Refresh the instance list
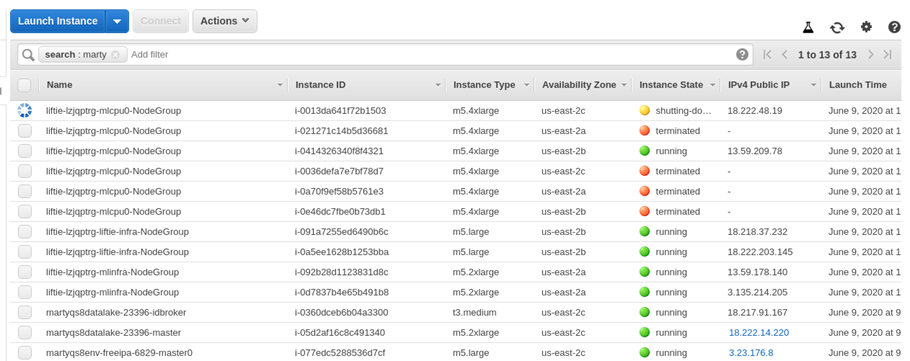The height and width of the screenshot is (361, 910). click(x=837, y=27)
